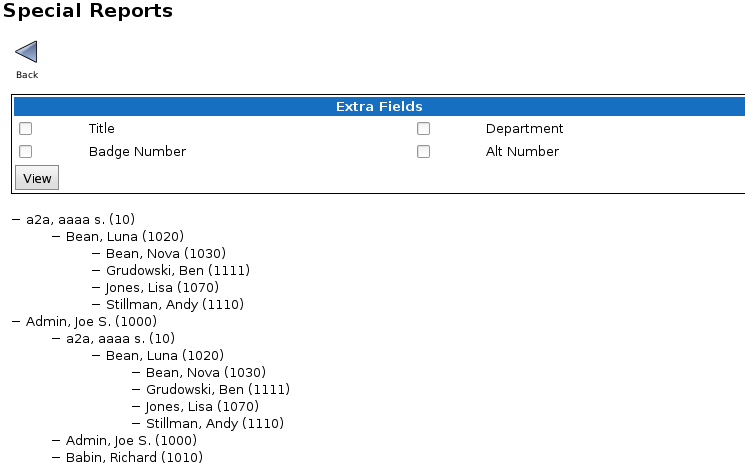
Task: Check the Department extra field checkbox
Action: click(423, 128)
